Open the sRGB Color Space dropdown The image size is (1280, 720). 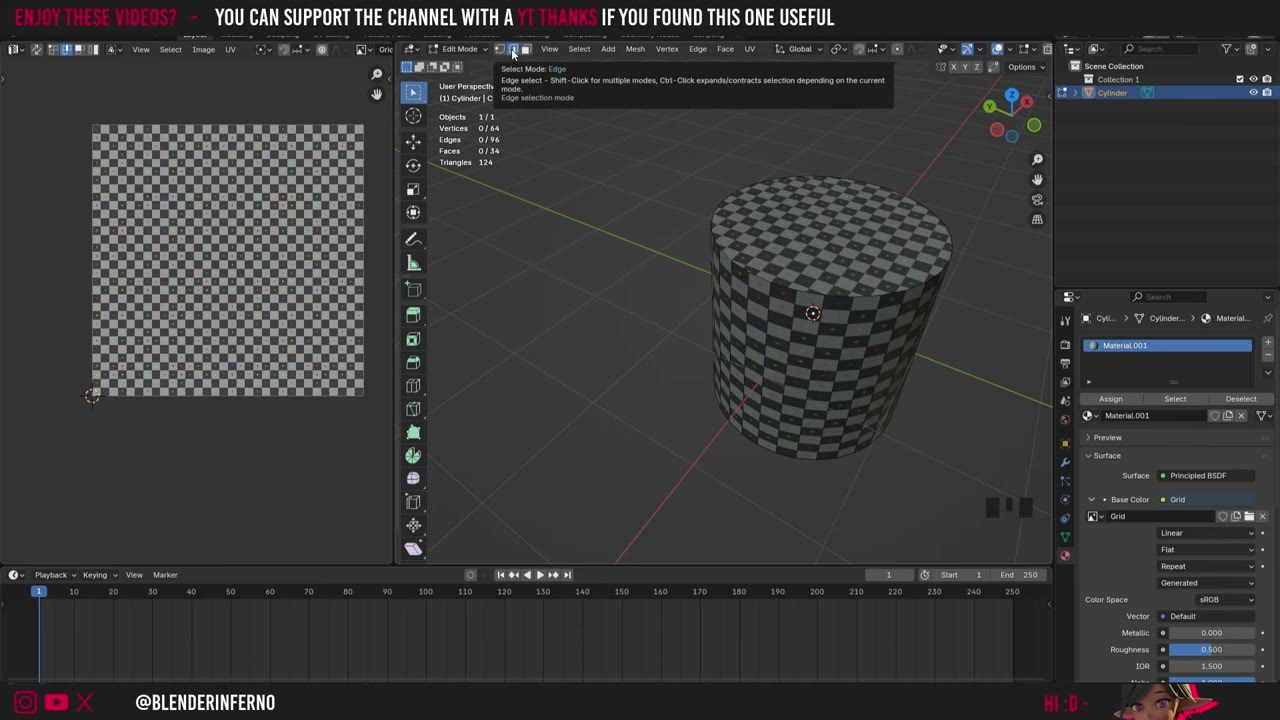point(1226,600)
